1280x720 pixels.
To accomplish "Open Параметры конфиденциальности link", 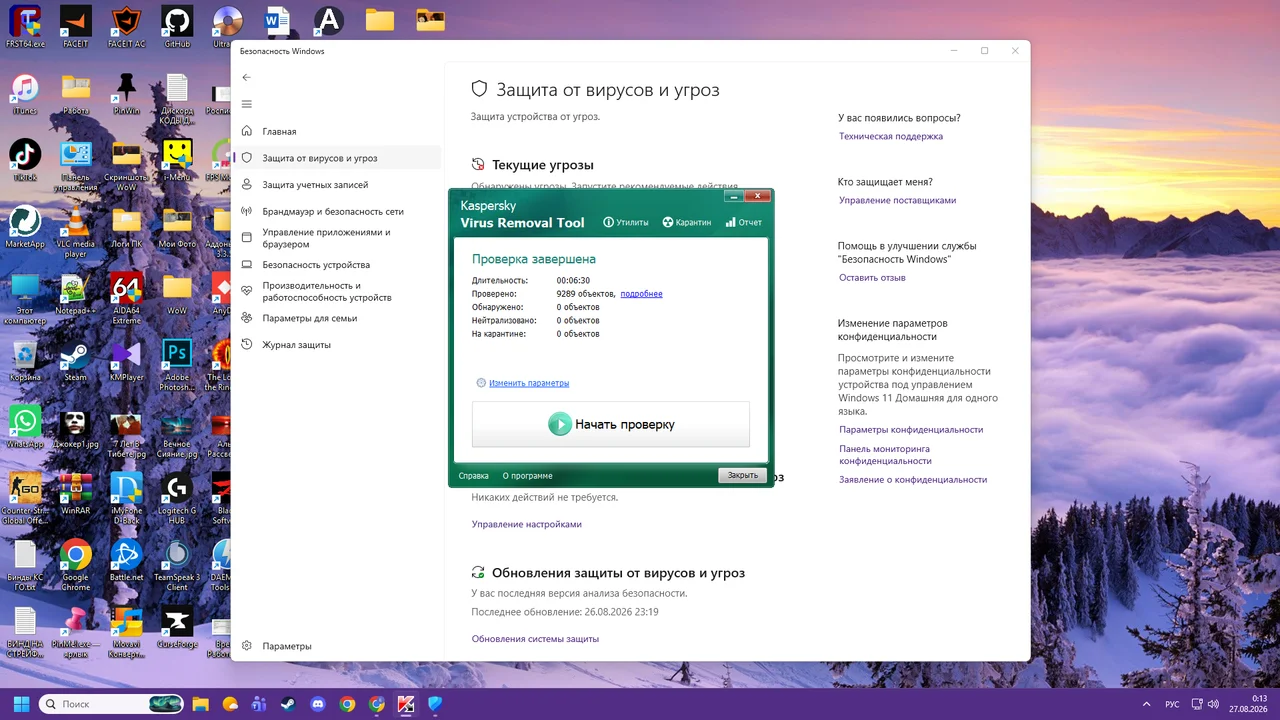I will tap(911, 429).
